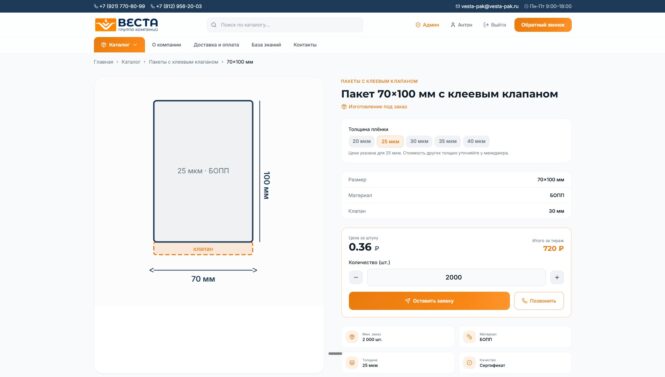Click the Оставить заявку button

(429, 301)
